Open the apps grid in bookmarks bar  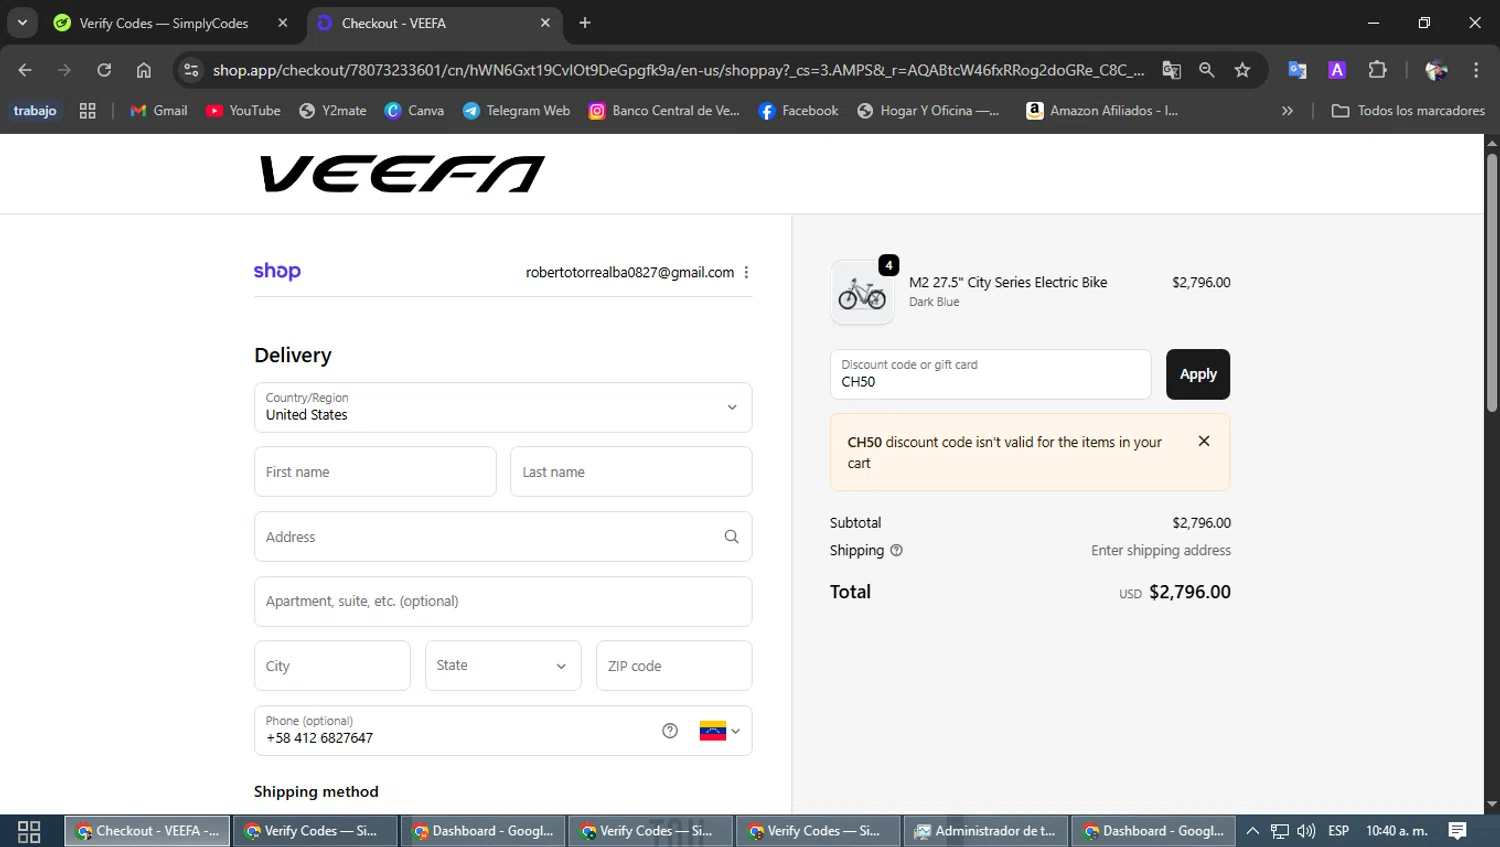[x=88, y=111]
